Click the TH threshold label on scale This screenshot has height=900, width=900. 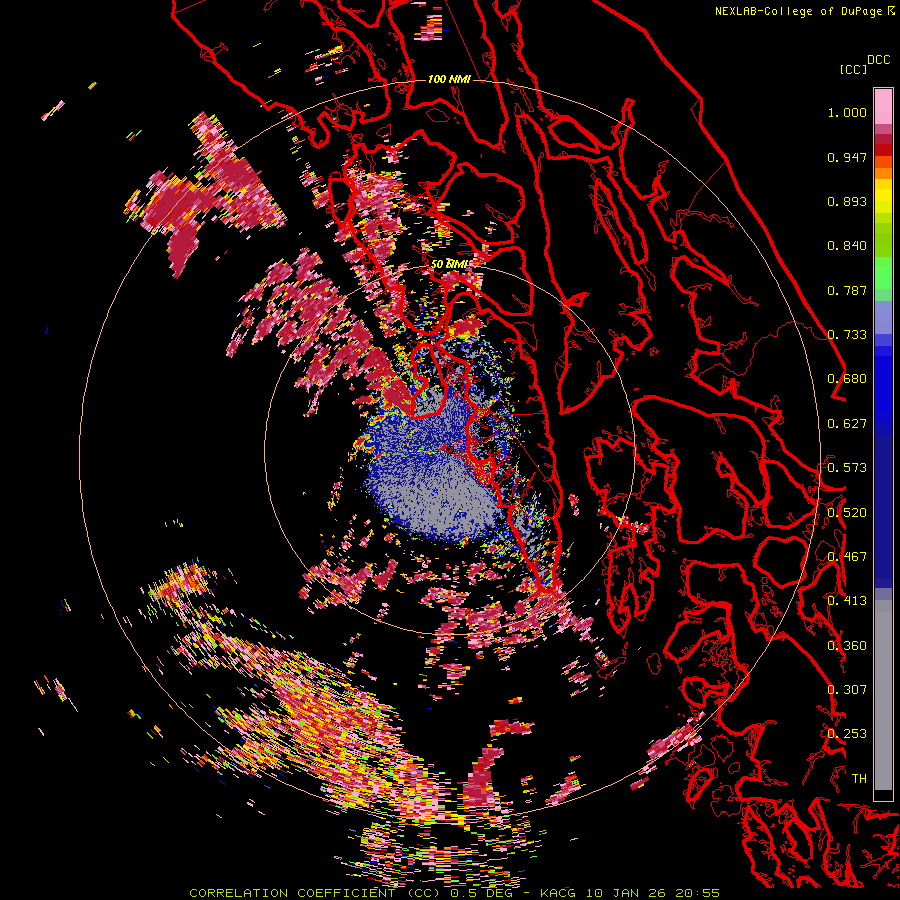859,779
